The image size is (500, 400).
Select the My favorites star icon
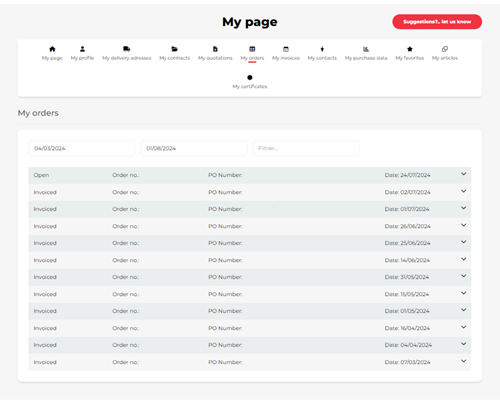pos(410,49)
